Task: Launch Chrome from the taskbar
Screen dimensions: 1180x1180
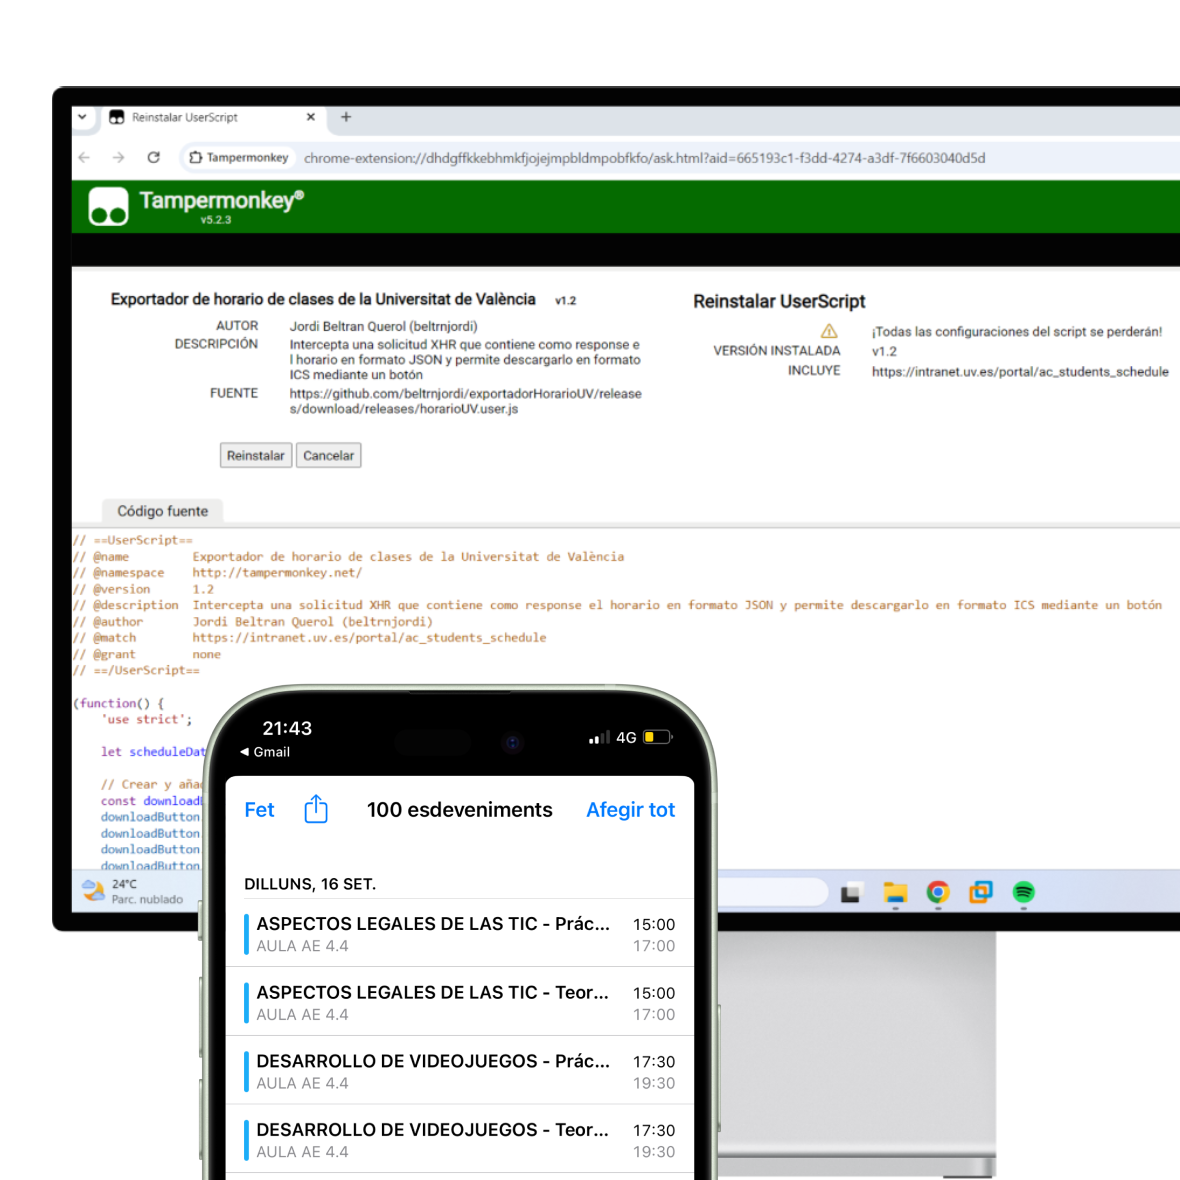Action: click(x=937, y=893)
